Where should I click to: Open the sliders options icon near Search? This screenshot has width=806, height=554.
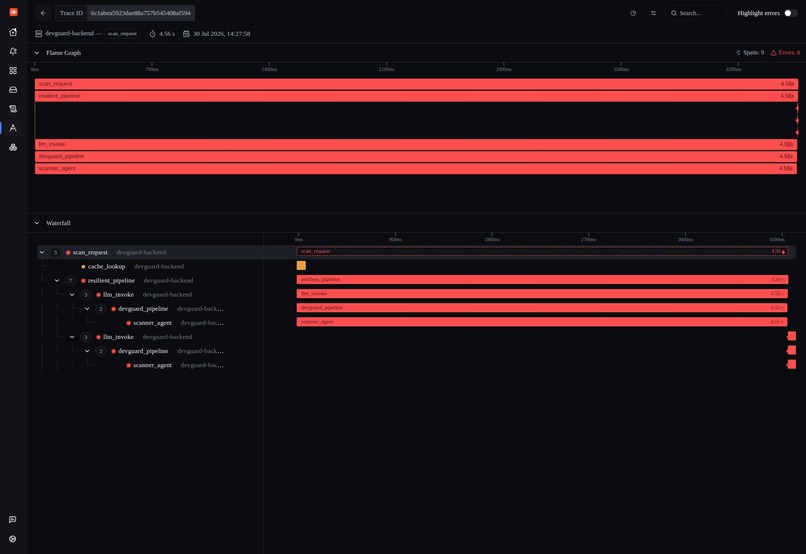coord(653,13)
